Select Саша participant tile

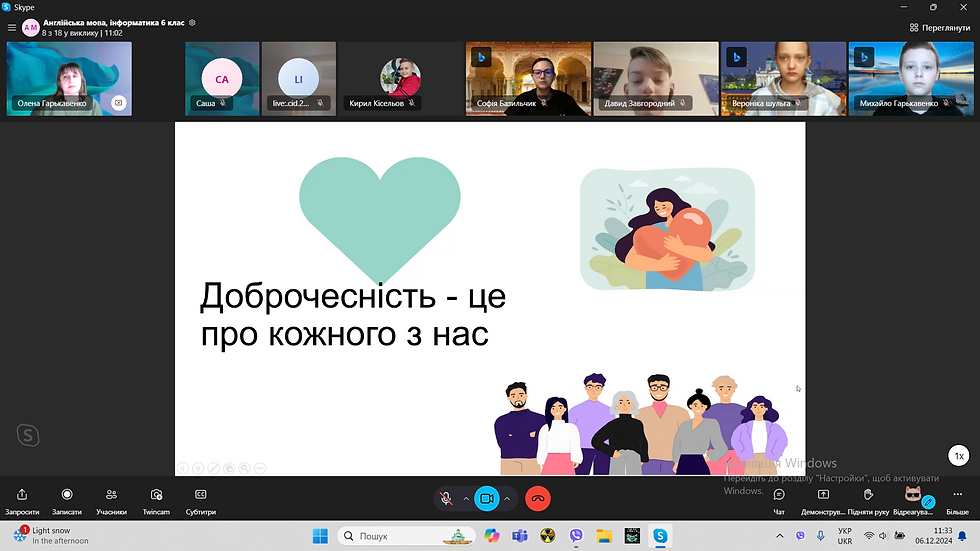coord(222,79)
